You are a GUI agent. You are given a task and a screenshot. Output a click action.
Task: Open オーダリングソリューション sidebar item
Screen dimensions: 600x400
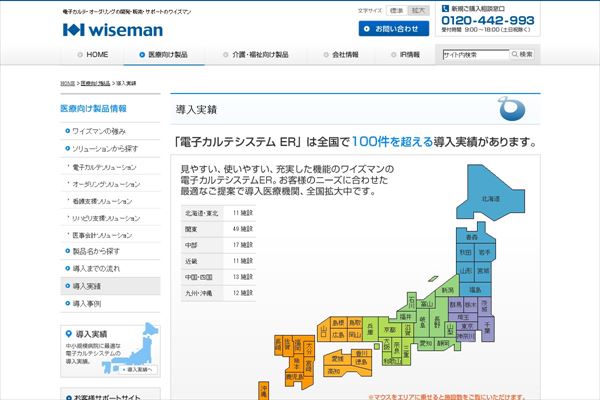tap(110, 184)
